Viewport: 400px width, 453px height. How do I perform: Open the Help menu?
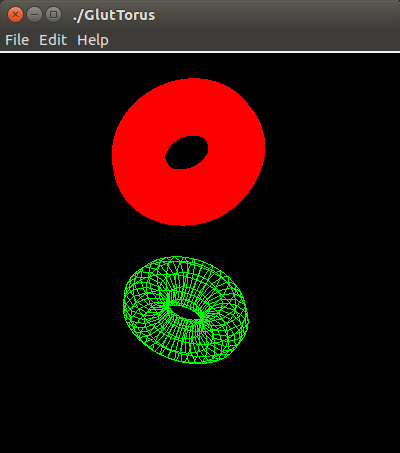click(93, 40)
